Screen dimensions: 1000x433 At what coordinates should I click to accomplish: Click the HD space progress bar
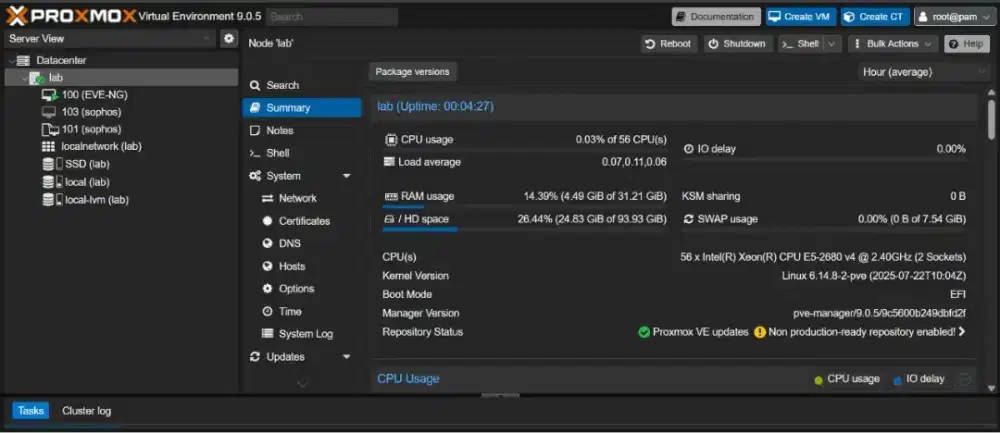pos(524,230)
